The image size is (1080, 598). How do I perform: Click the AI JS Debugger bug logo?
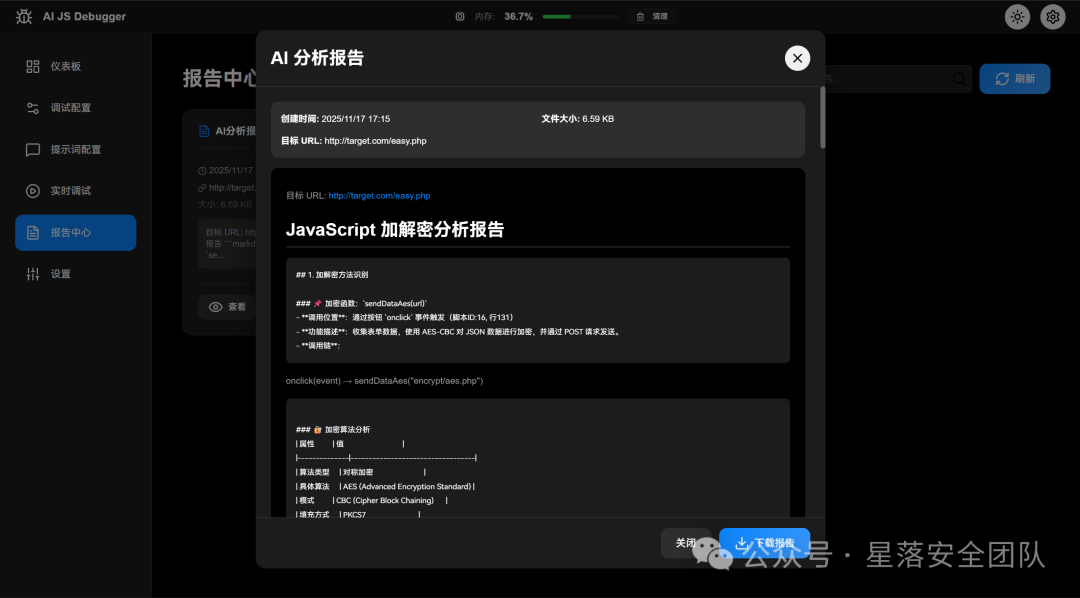24,17
